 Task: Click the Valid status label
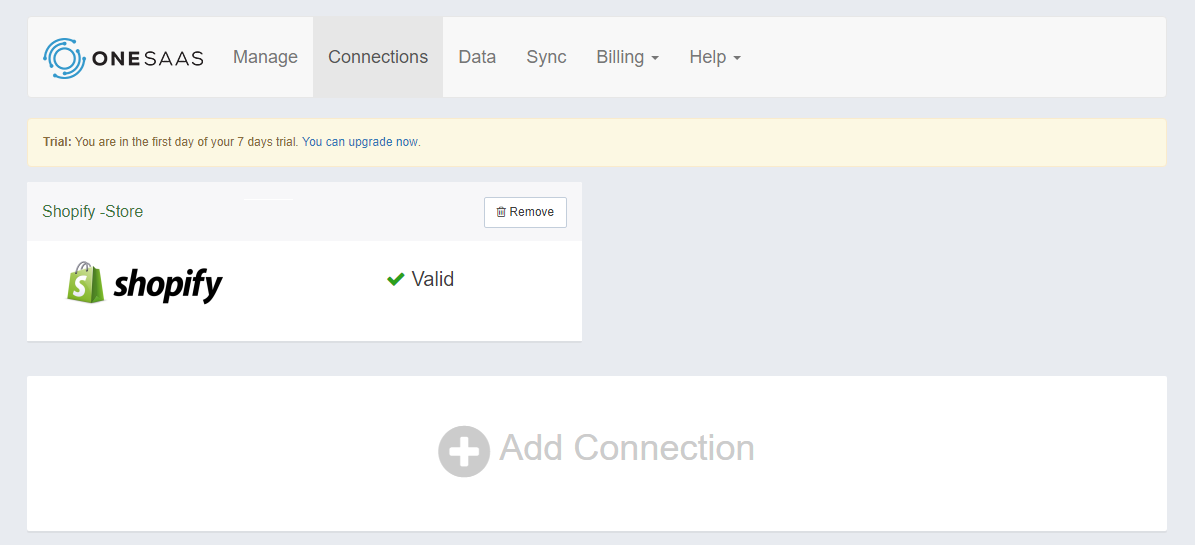(432, 279)
